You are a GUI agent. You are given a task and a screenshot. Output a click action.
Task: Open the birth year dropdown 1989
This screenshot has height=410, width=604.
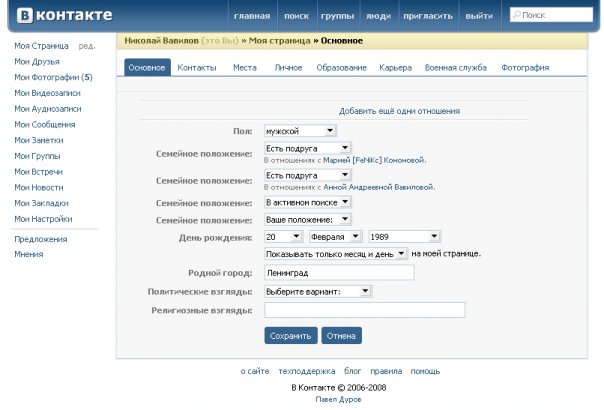point(403,237)
